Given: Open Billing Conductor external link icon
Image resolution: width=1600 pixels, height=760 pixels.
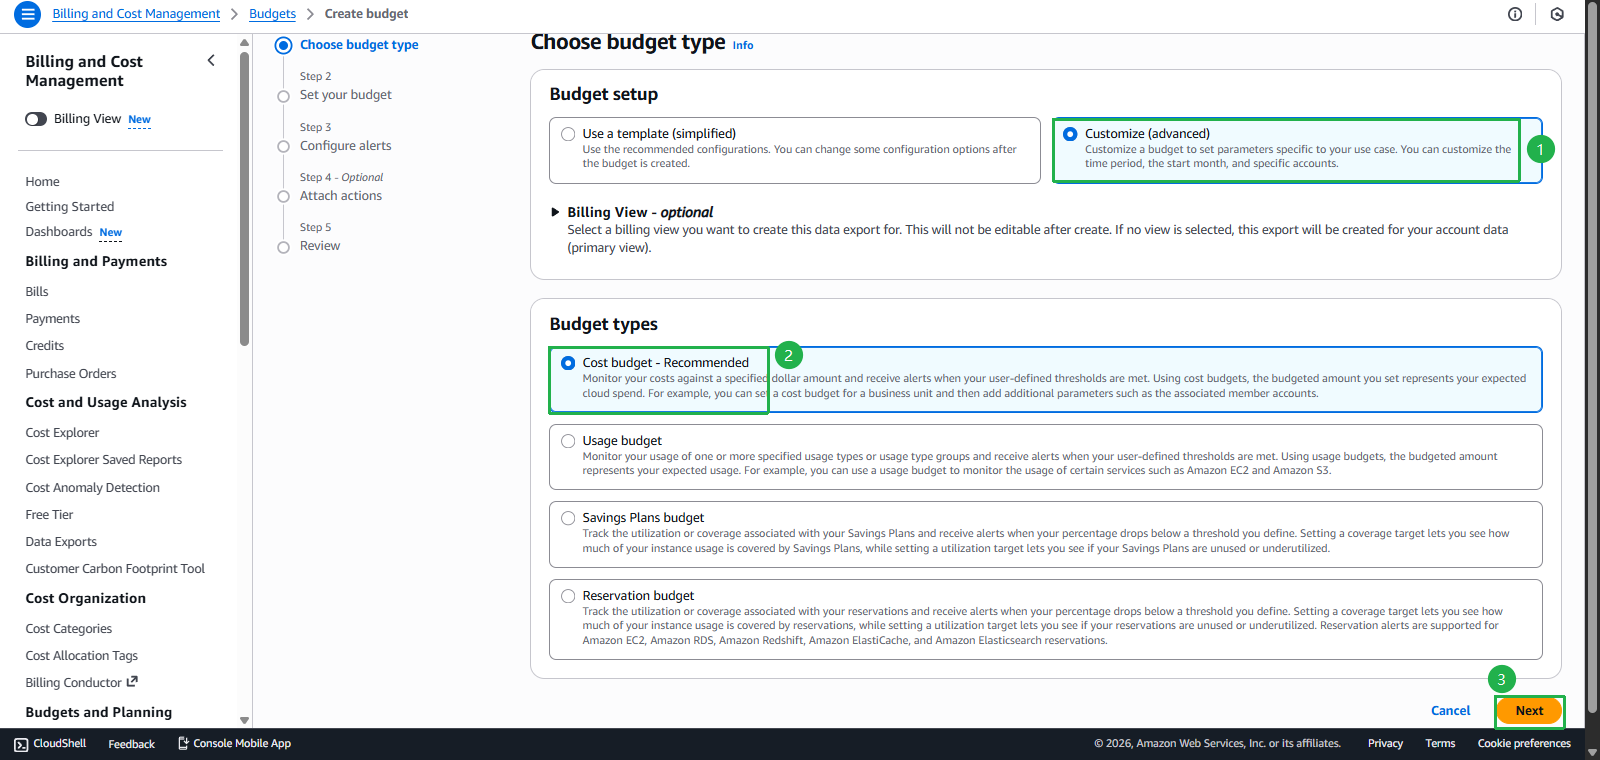Looking at the screenshot, I should tap(132, 682).
